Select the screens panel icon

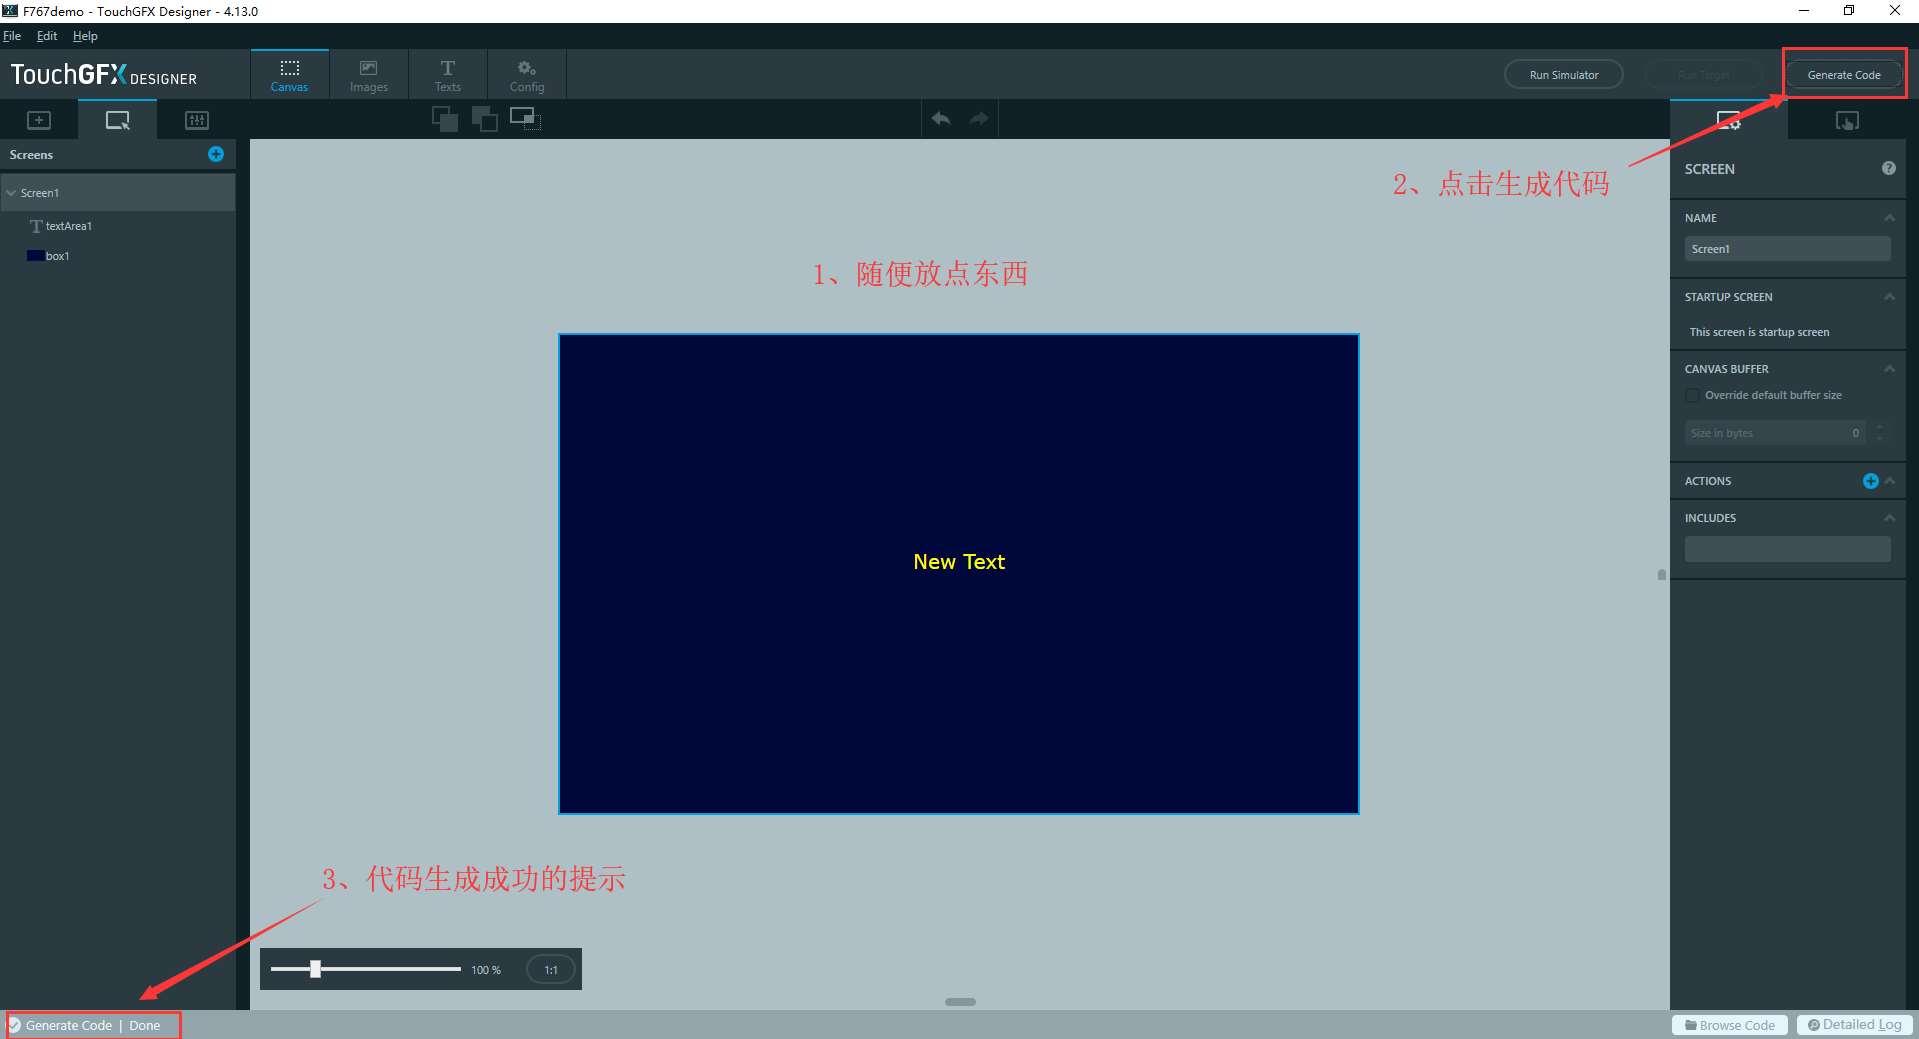tap(117, 120)
